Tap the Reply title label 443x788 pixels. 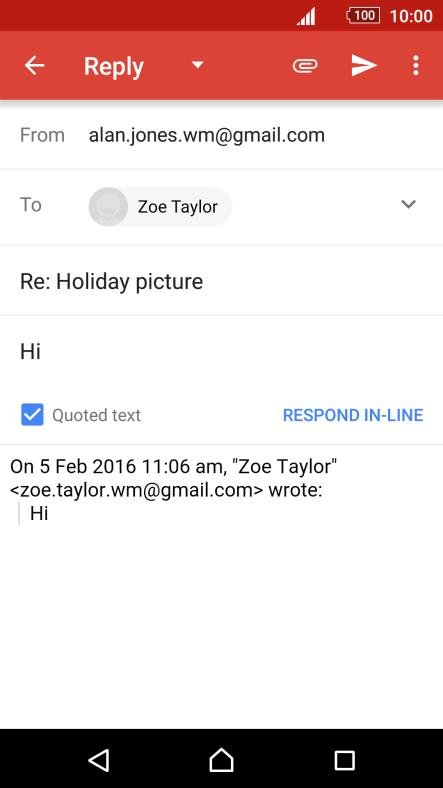(x=114, y=66)
